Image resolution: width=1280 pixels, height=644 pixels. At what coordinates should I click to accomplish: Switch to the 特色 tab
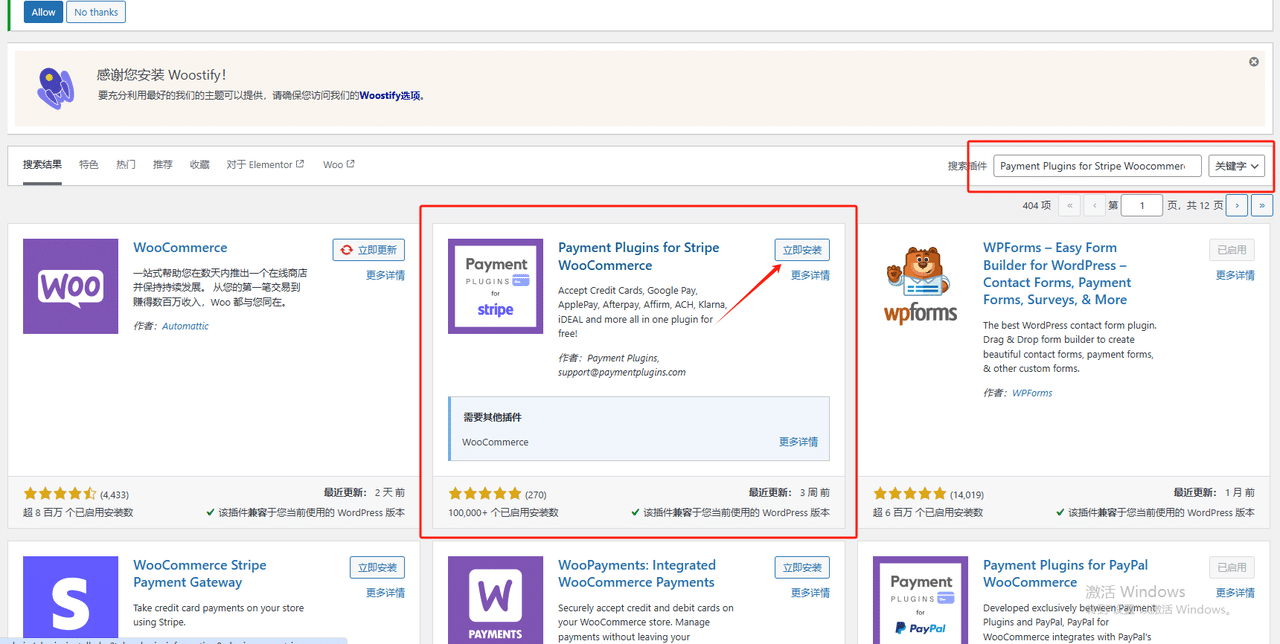(x=89, y=165)
